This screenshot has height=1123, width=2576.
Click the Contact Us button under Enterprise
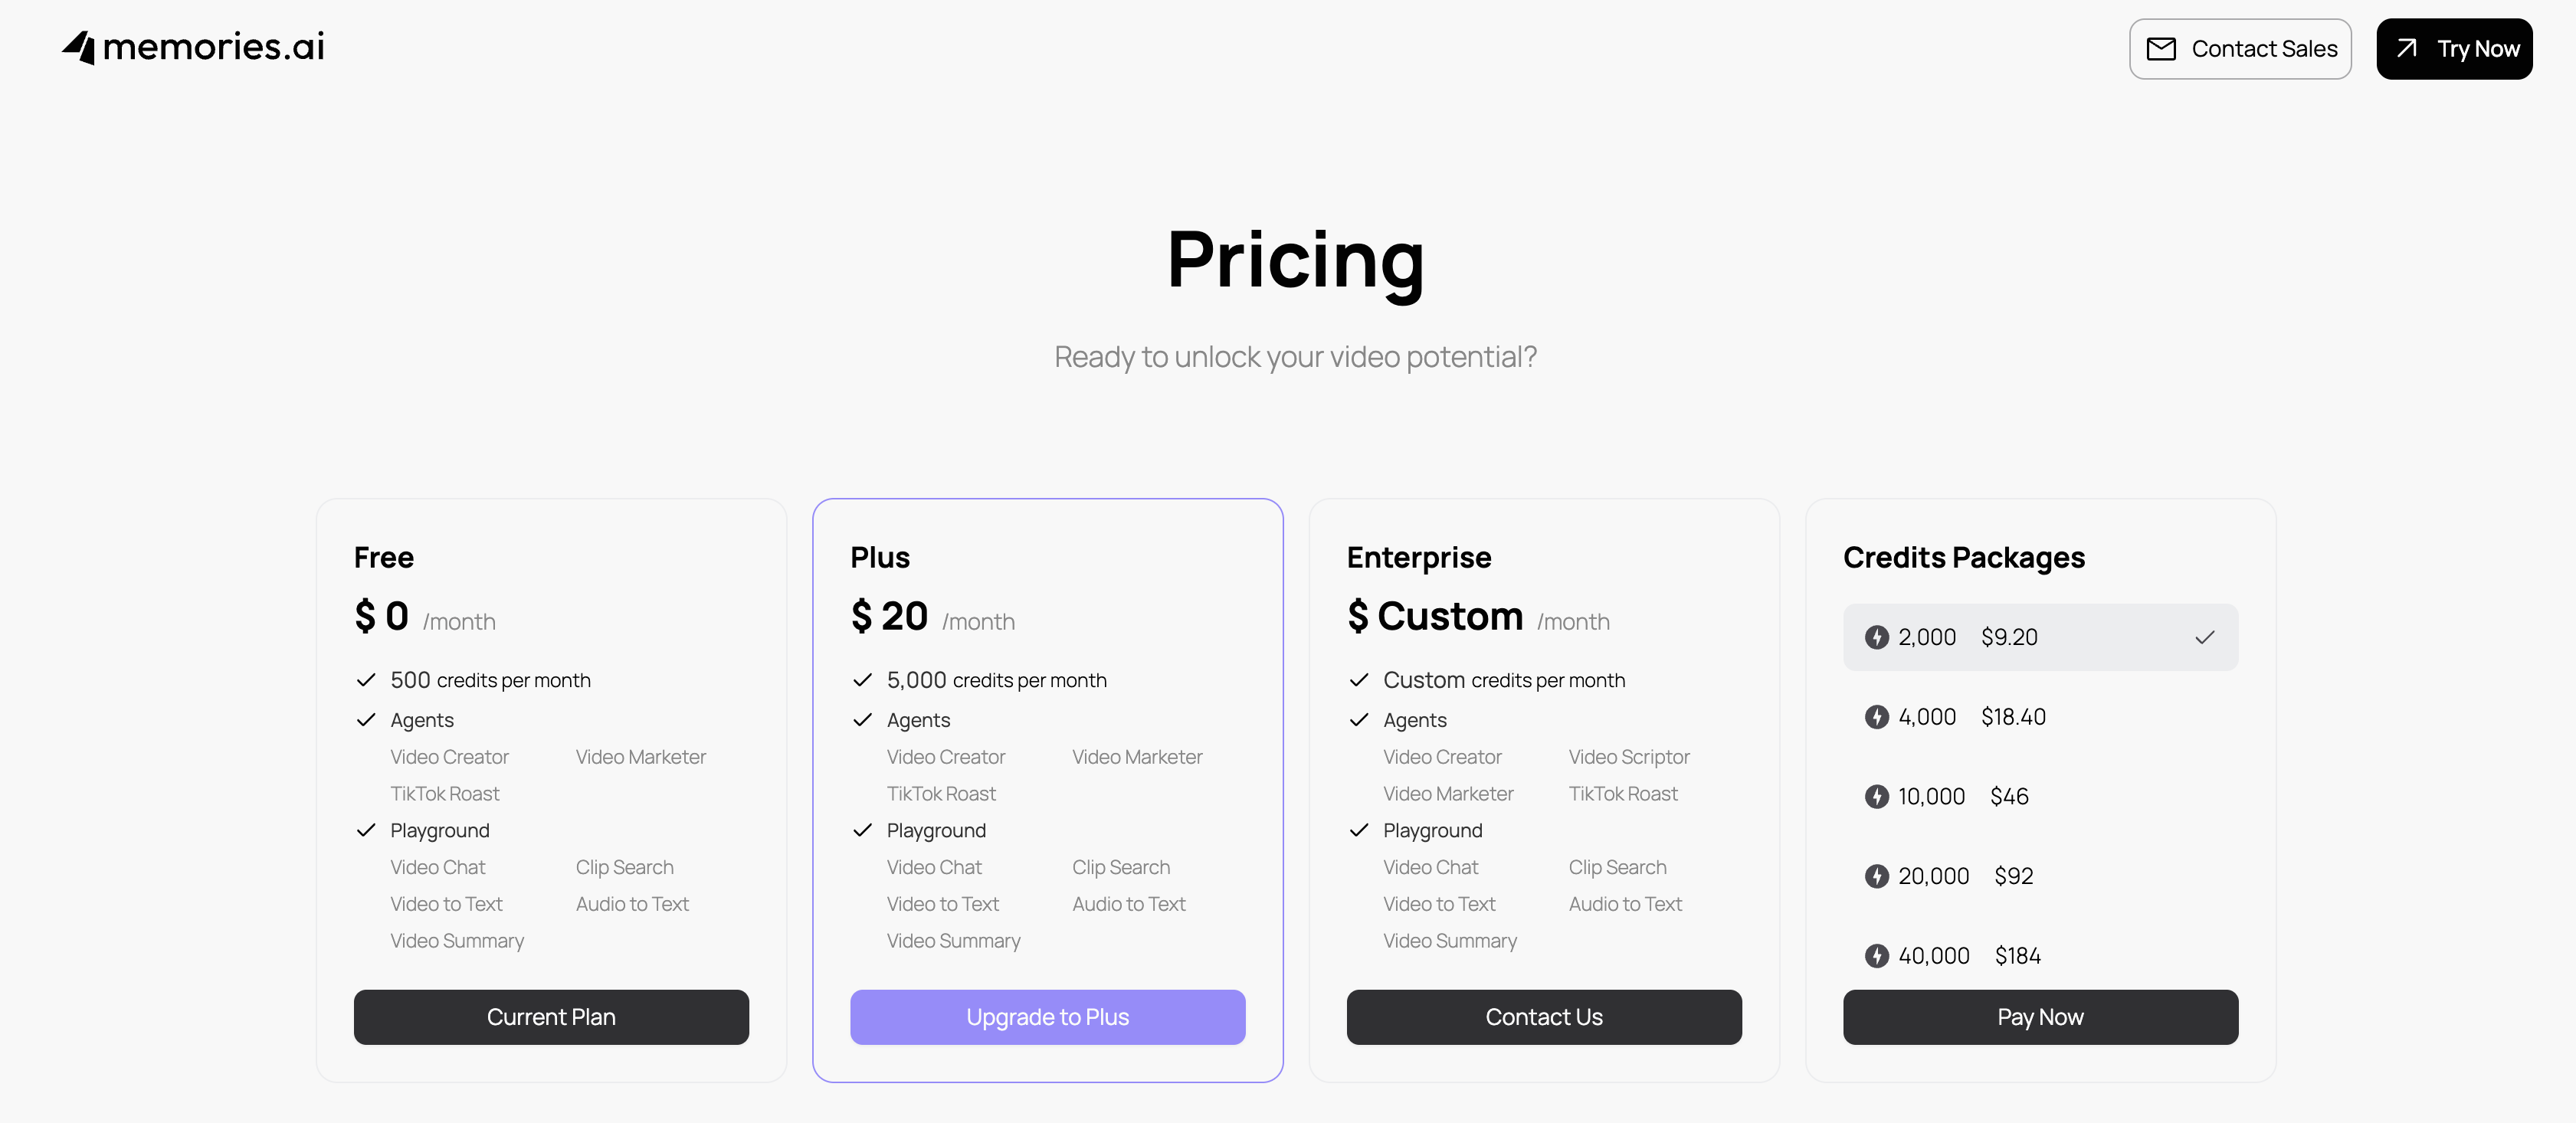click(1543, 1017)
